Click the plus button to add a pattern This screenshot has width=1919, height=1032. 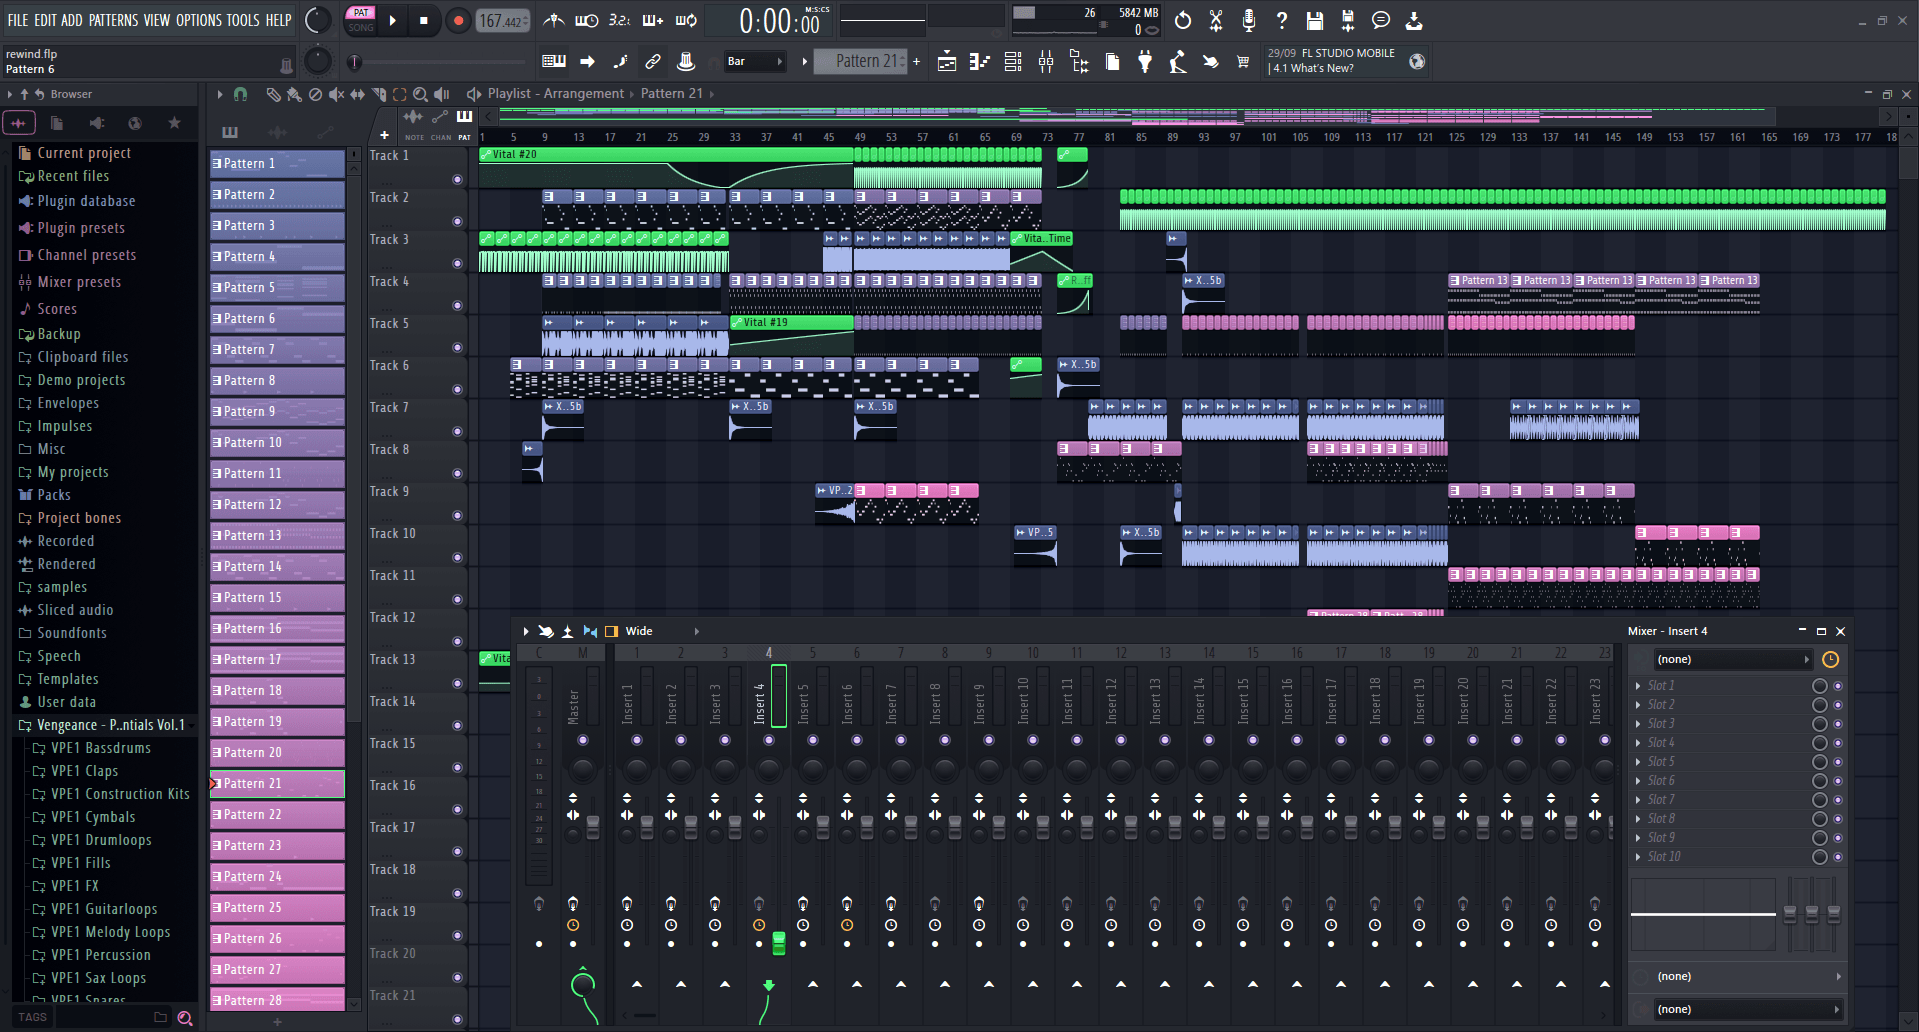[916, 61]
